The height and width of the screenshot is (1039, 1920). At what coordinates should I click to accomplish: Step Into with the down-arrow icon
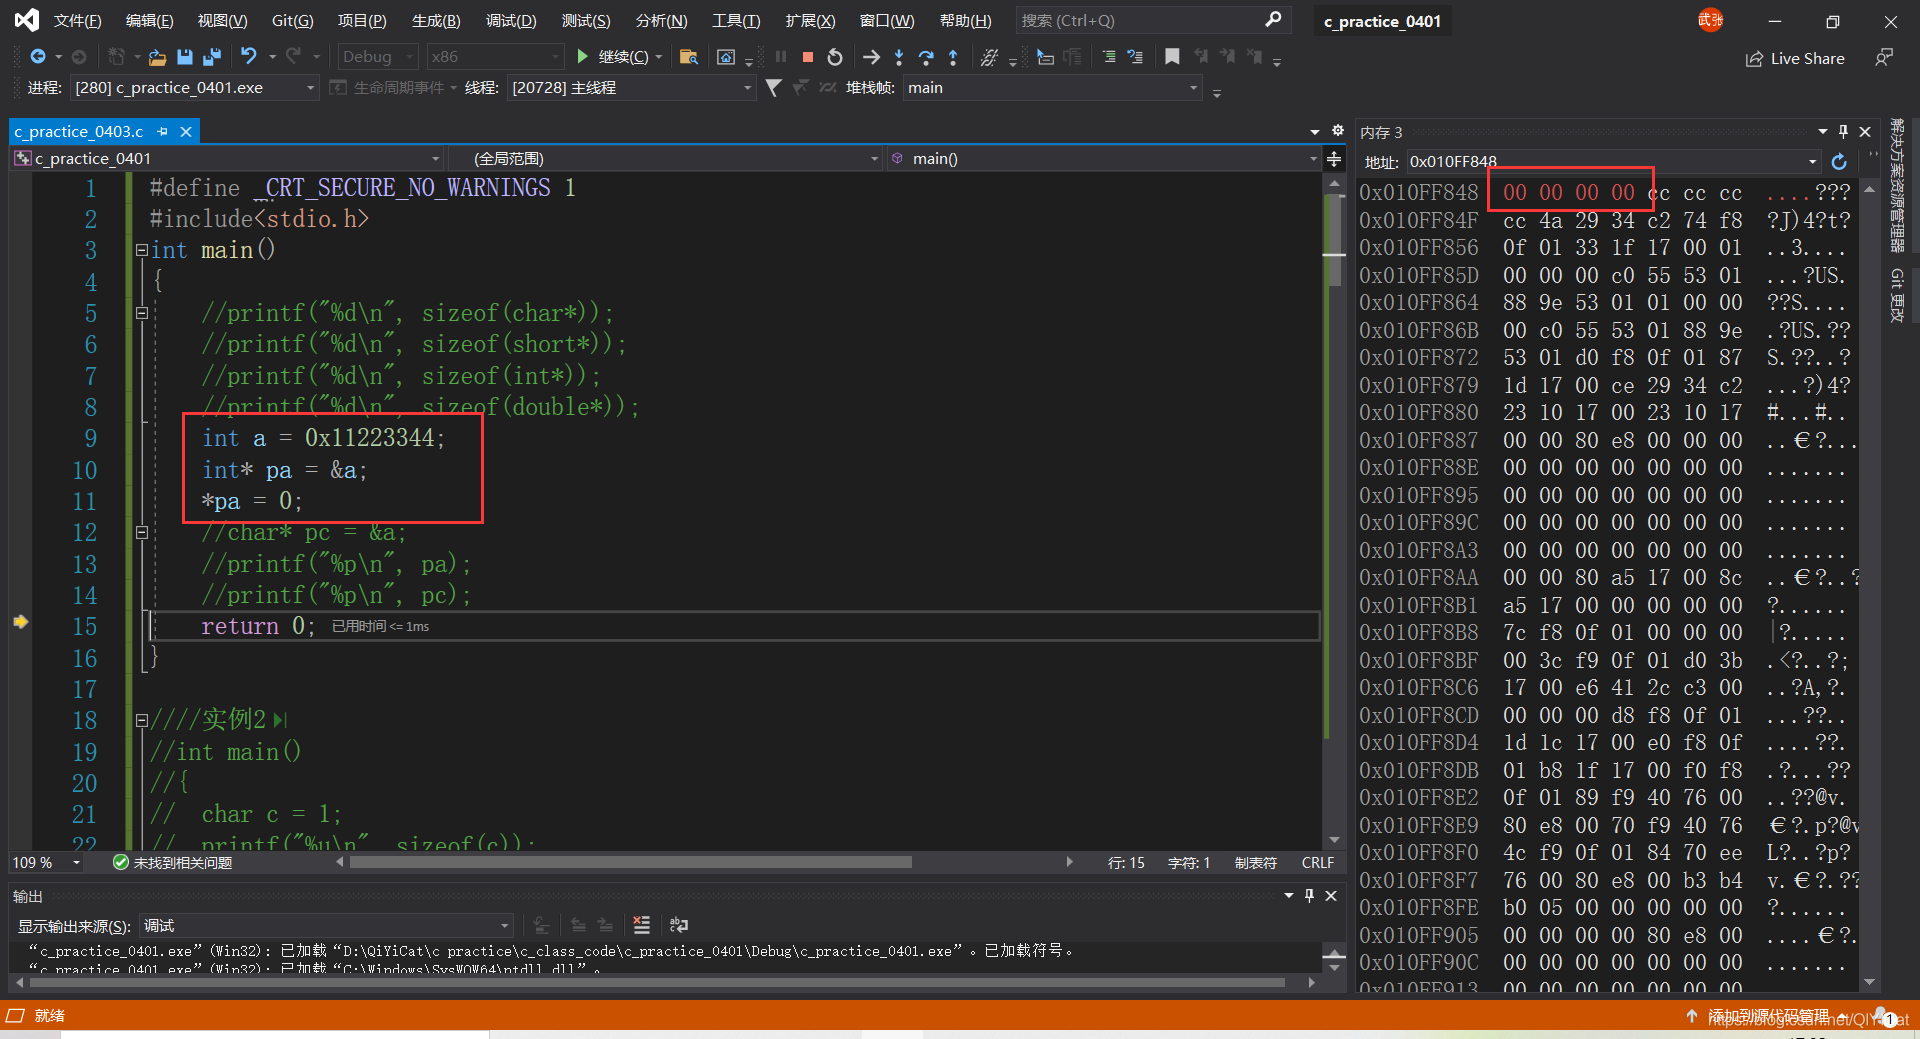(x=899, y=57)
